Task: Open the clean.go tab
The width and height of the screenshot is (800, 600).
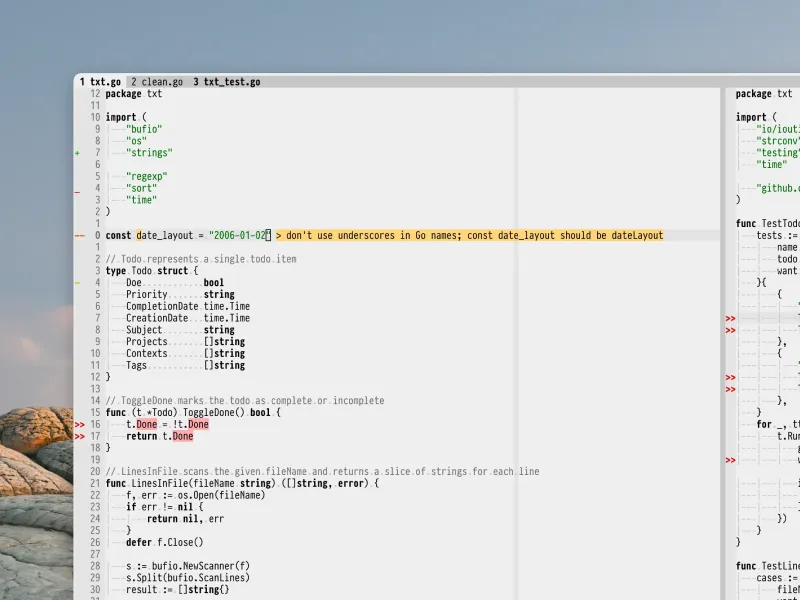Action: pyautogui.click(x=158, y=82)
